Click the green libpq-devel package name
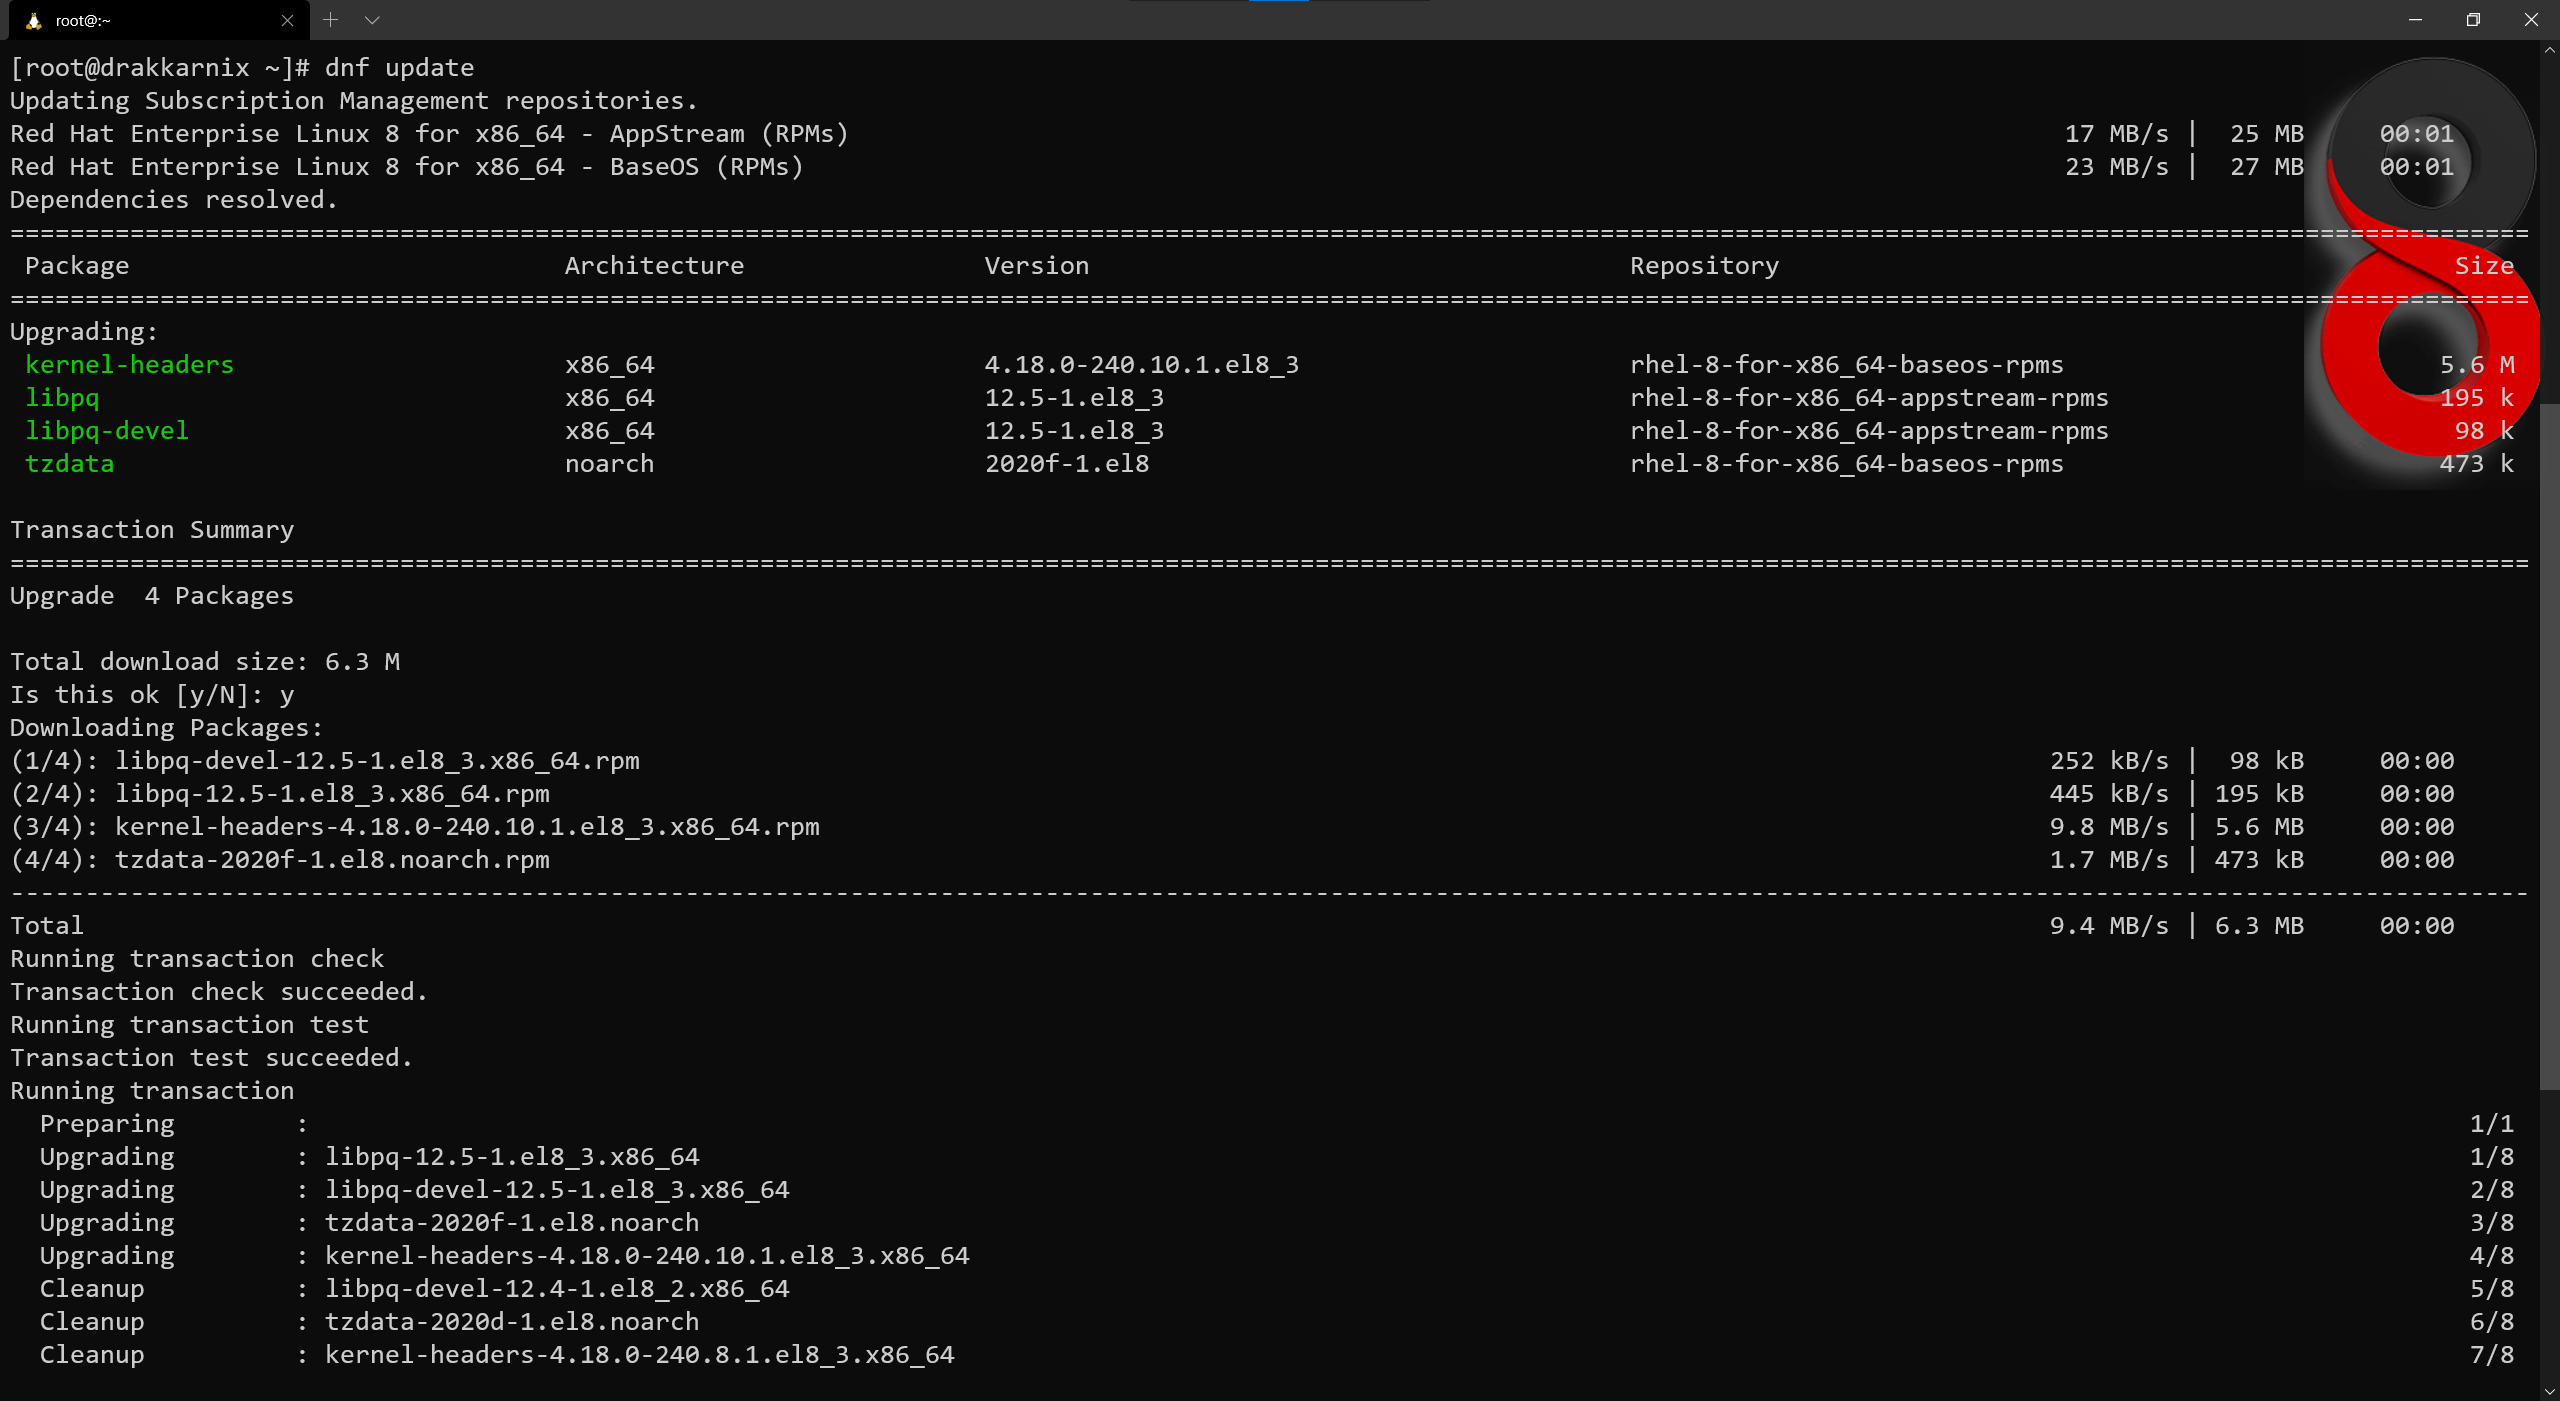 point(107,431)
